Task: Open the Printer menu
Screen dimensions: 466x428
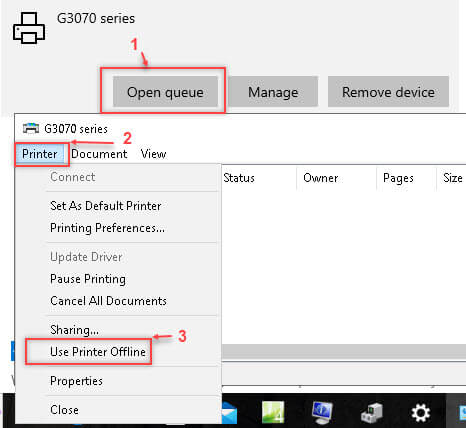Action: [x=40, y=154]
